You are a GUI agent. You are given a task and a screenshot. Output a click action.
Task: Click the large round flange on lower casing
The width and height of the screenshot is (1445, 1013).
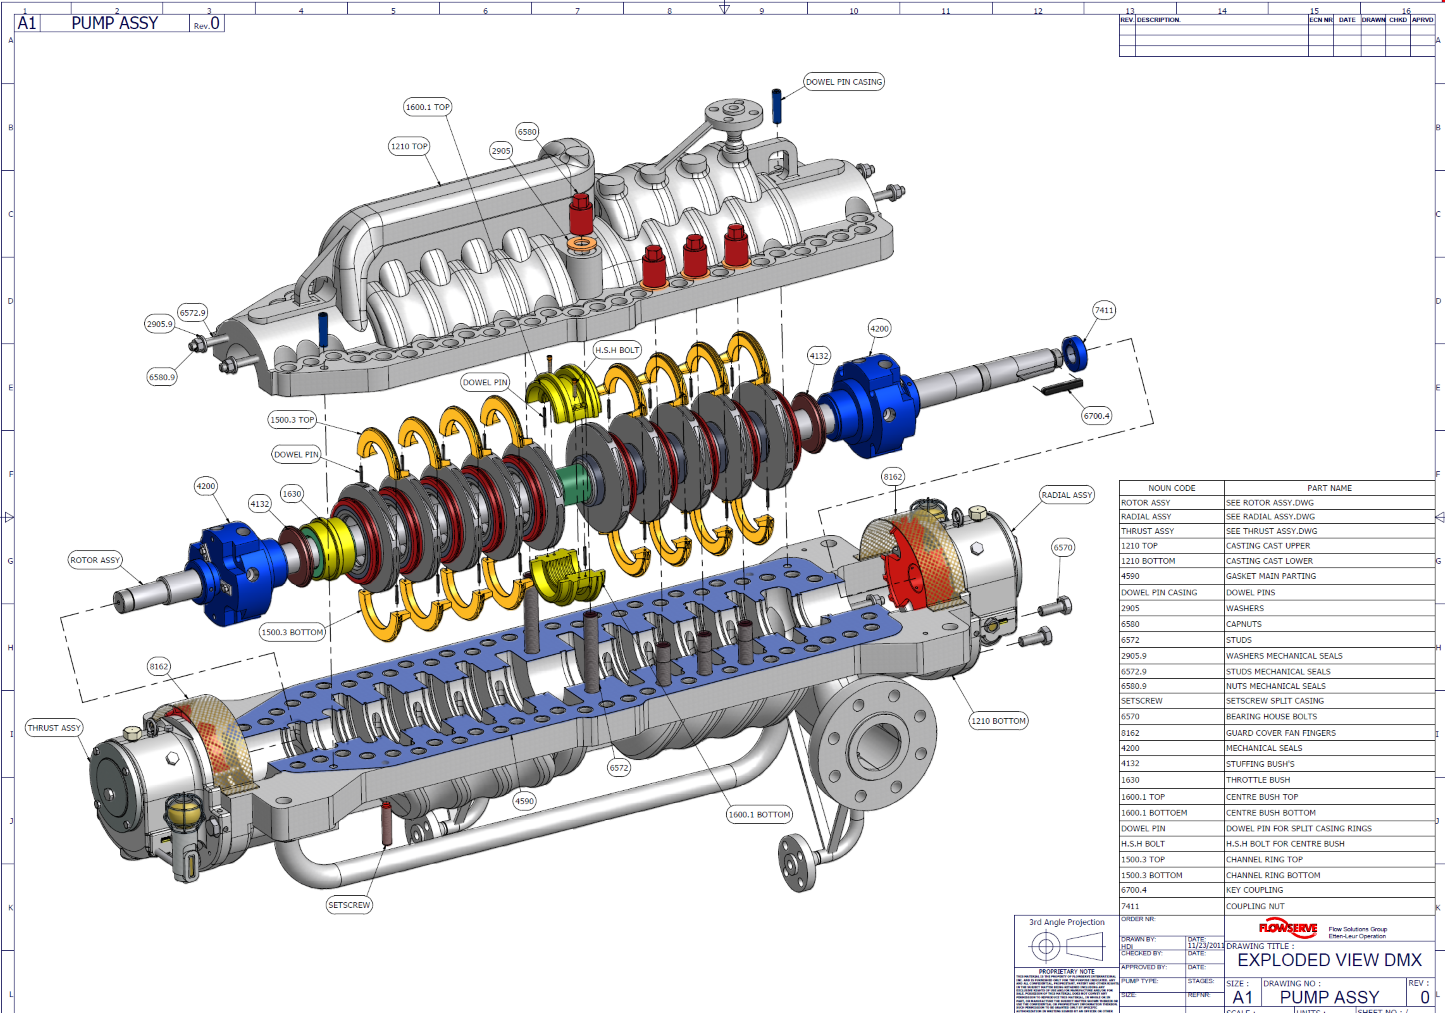[x=876, y=741]
